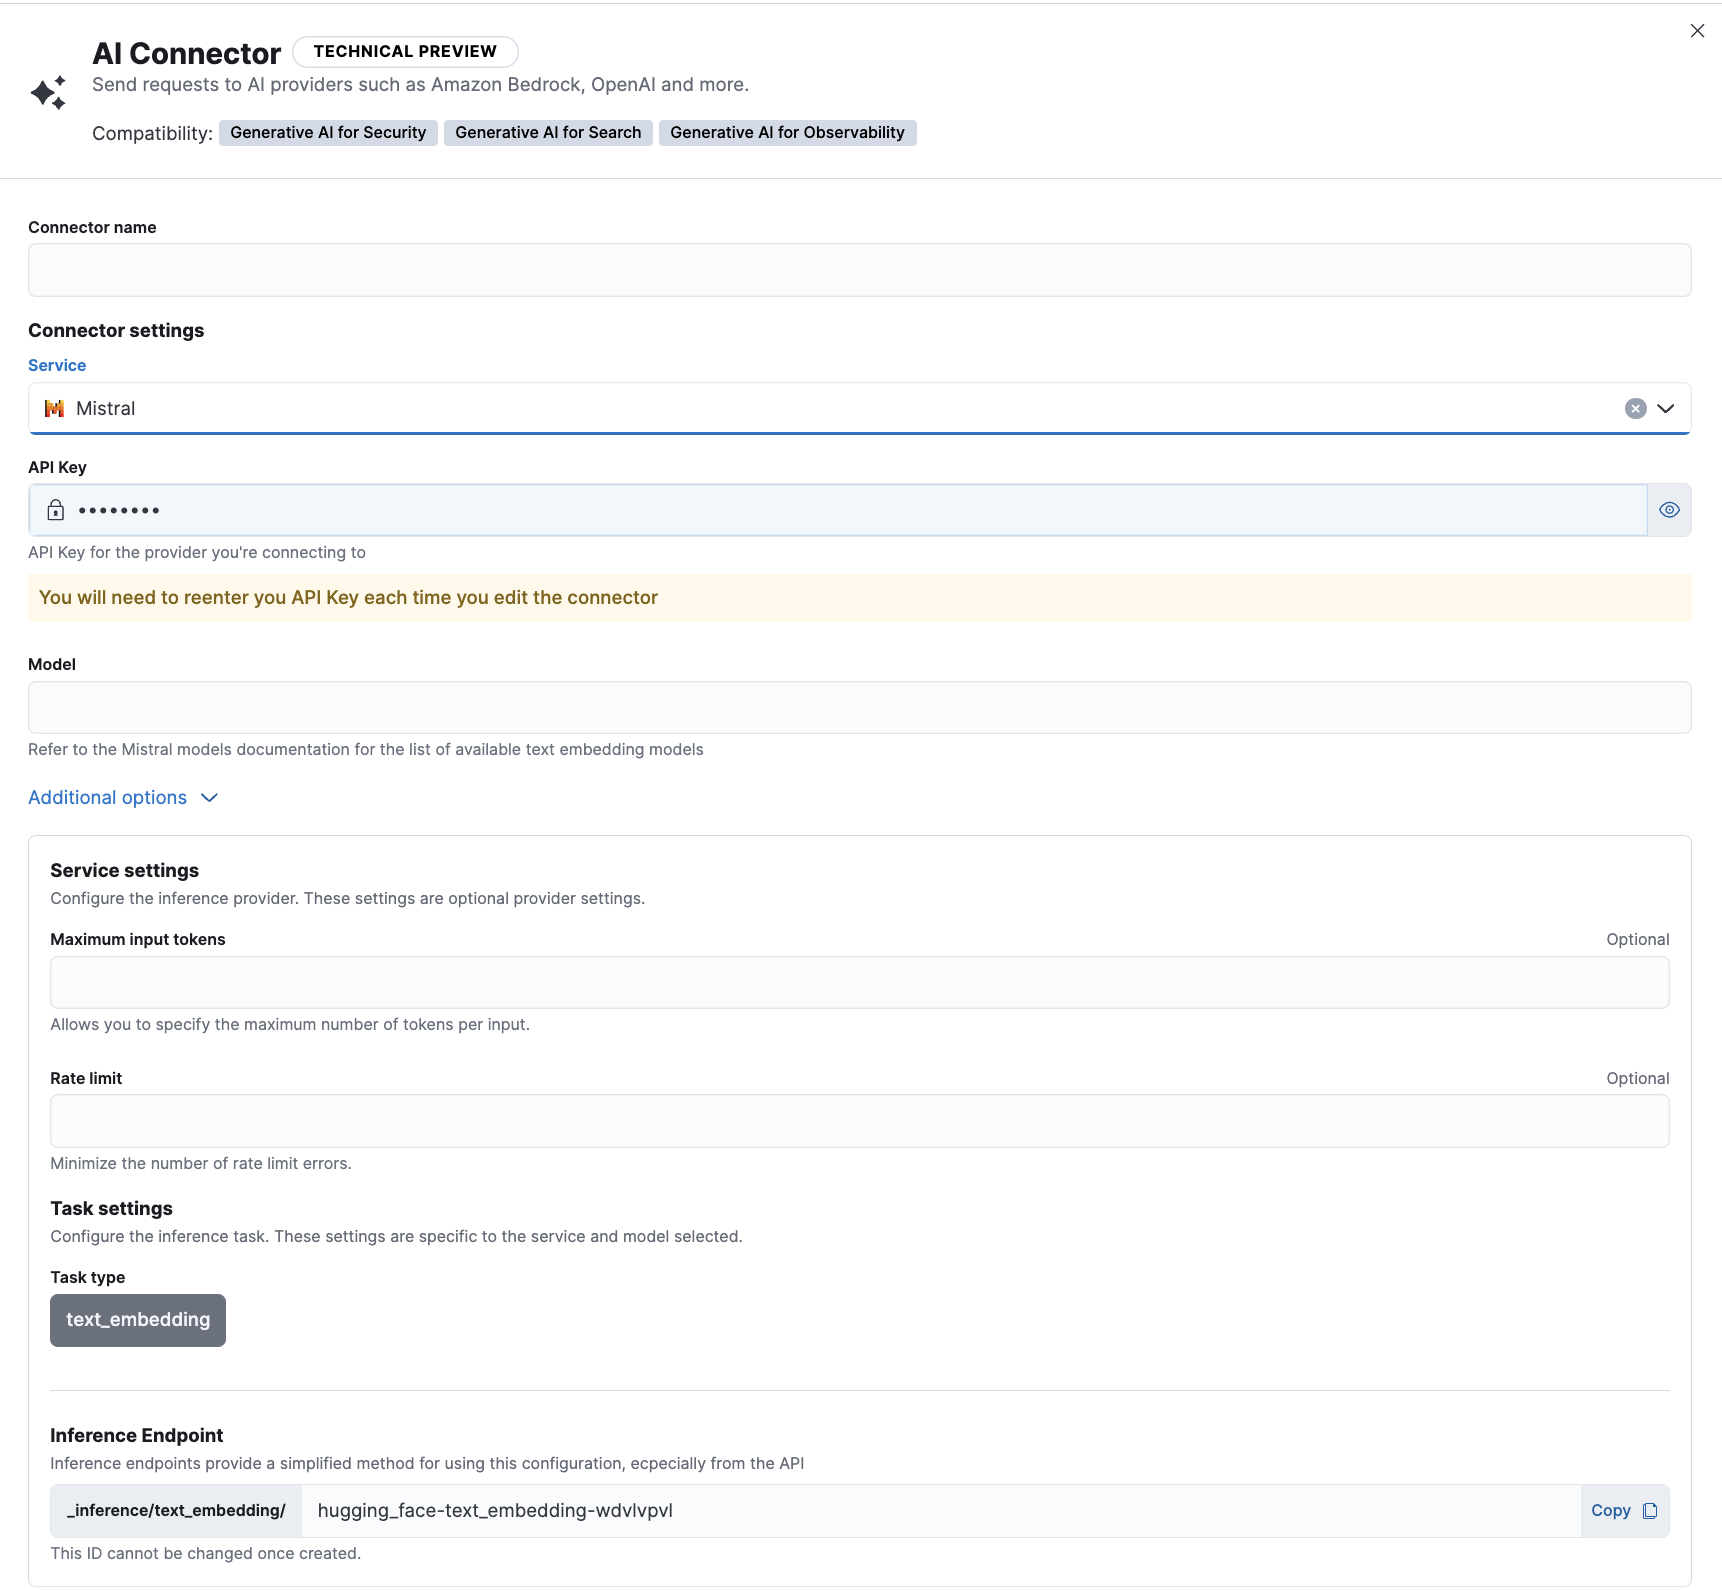
Task: Focus the Connector name field
Action: pyautogui.click(x=859, y=270)
